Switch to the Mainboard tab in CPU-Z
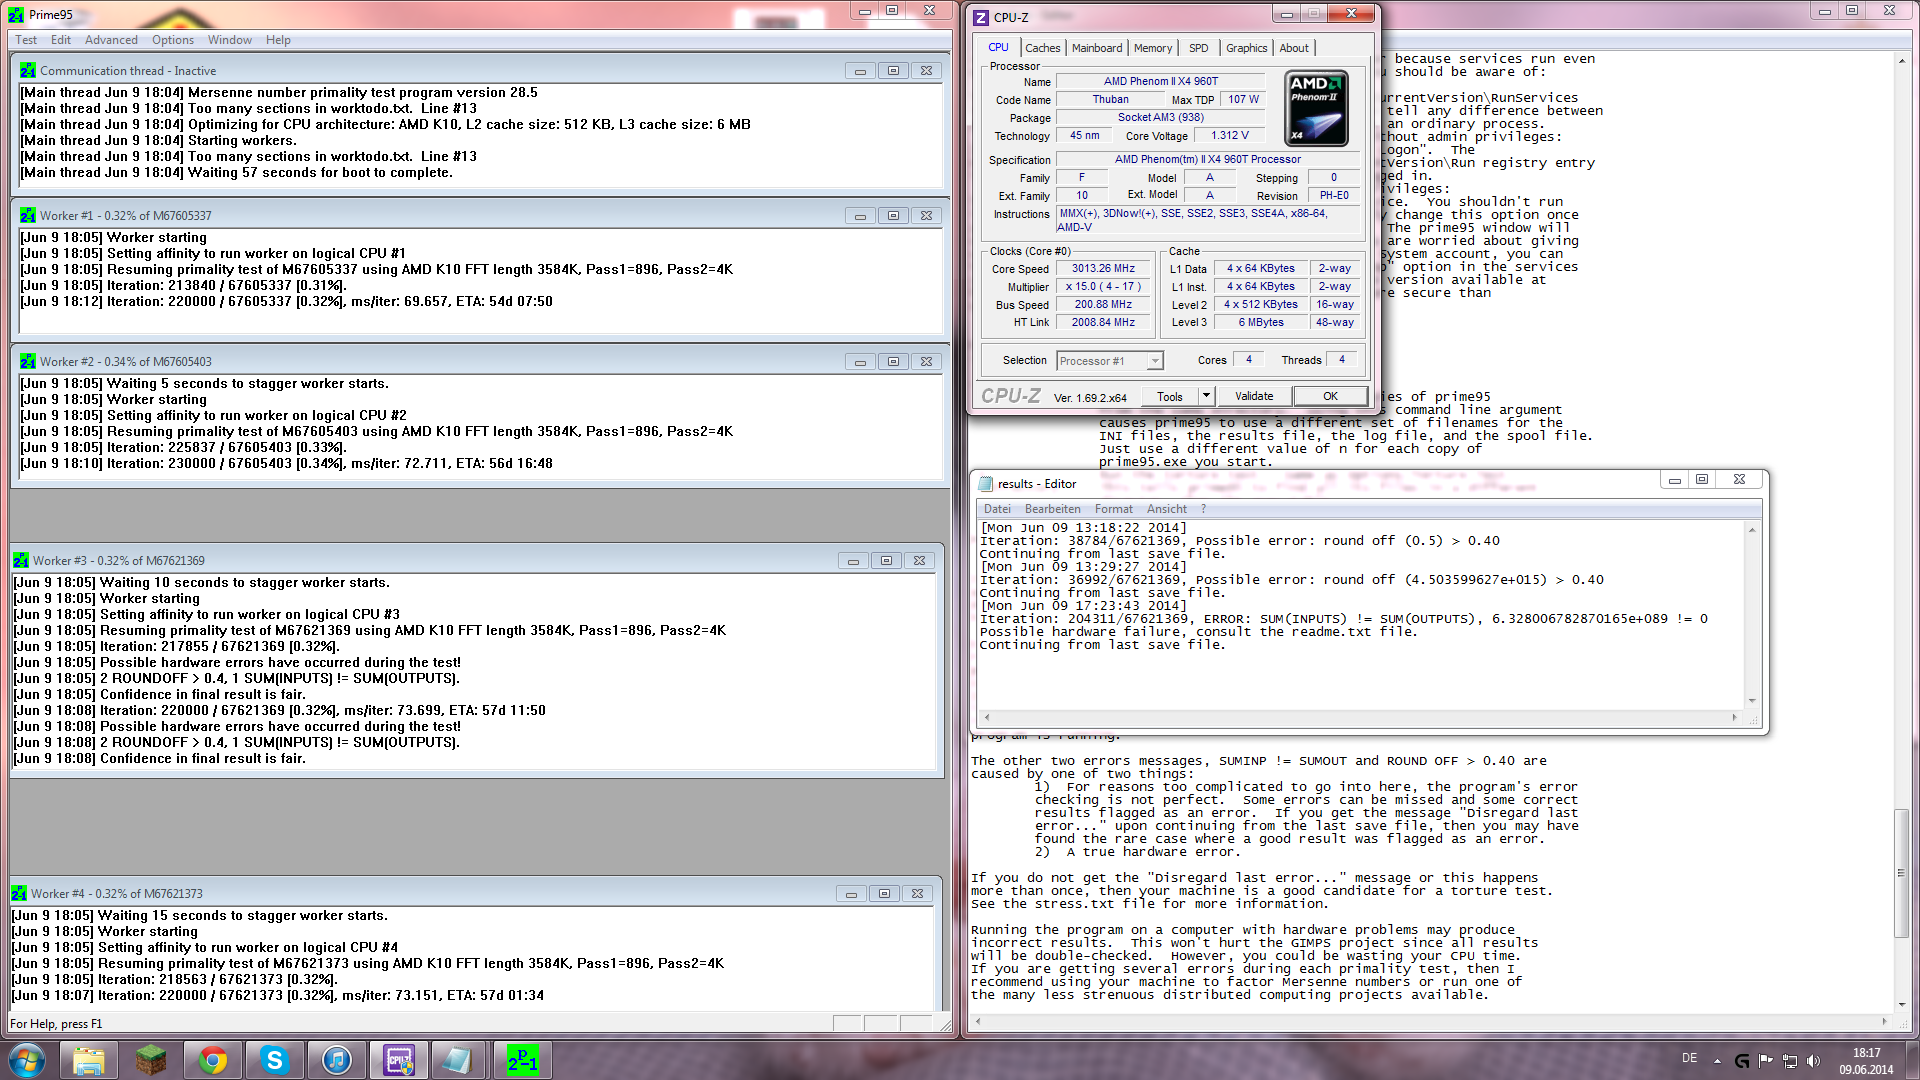 (1097, 48)
